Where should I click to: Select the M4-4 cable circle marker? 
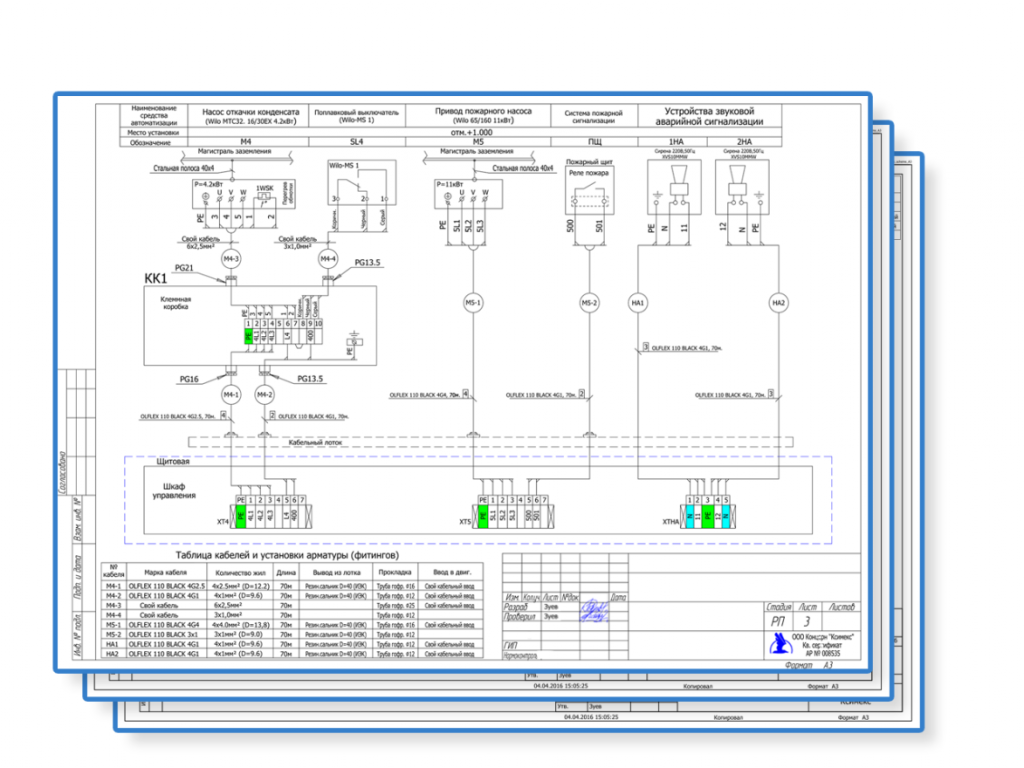point(328,259)
